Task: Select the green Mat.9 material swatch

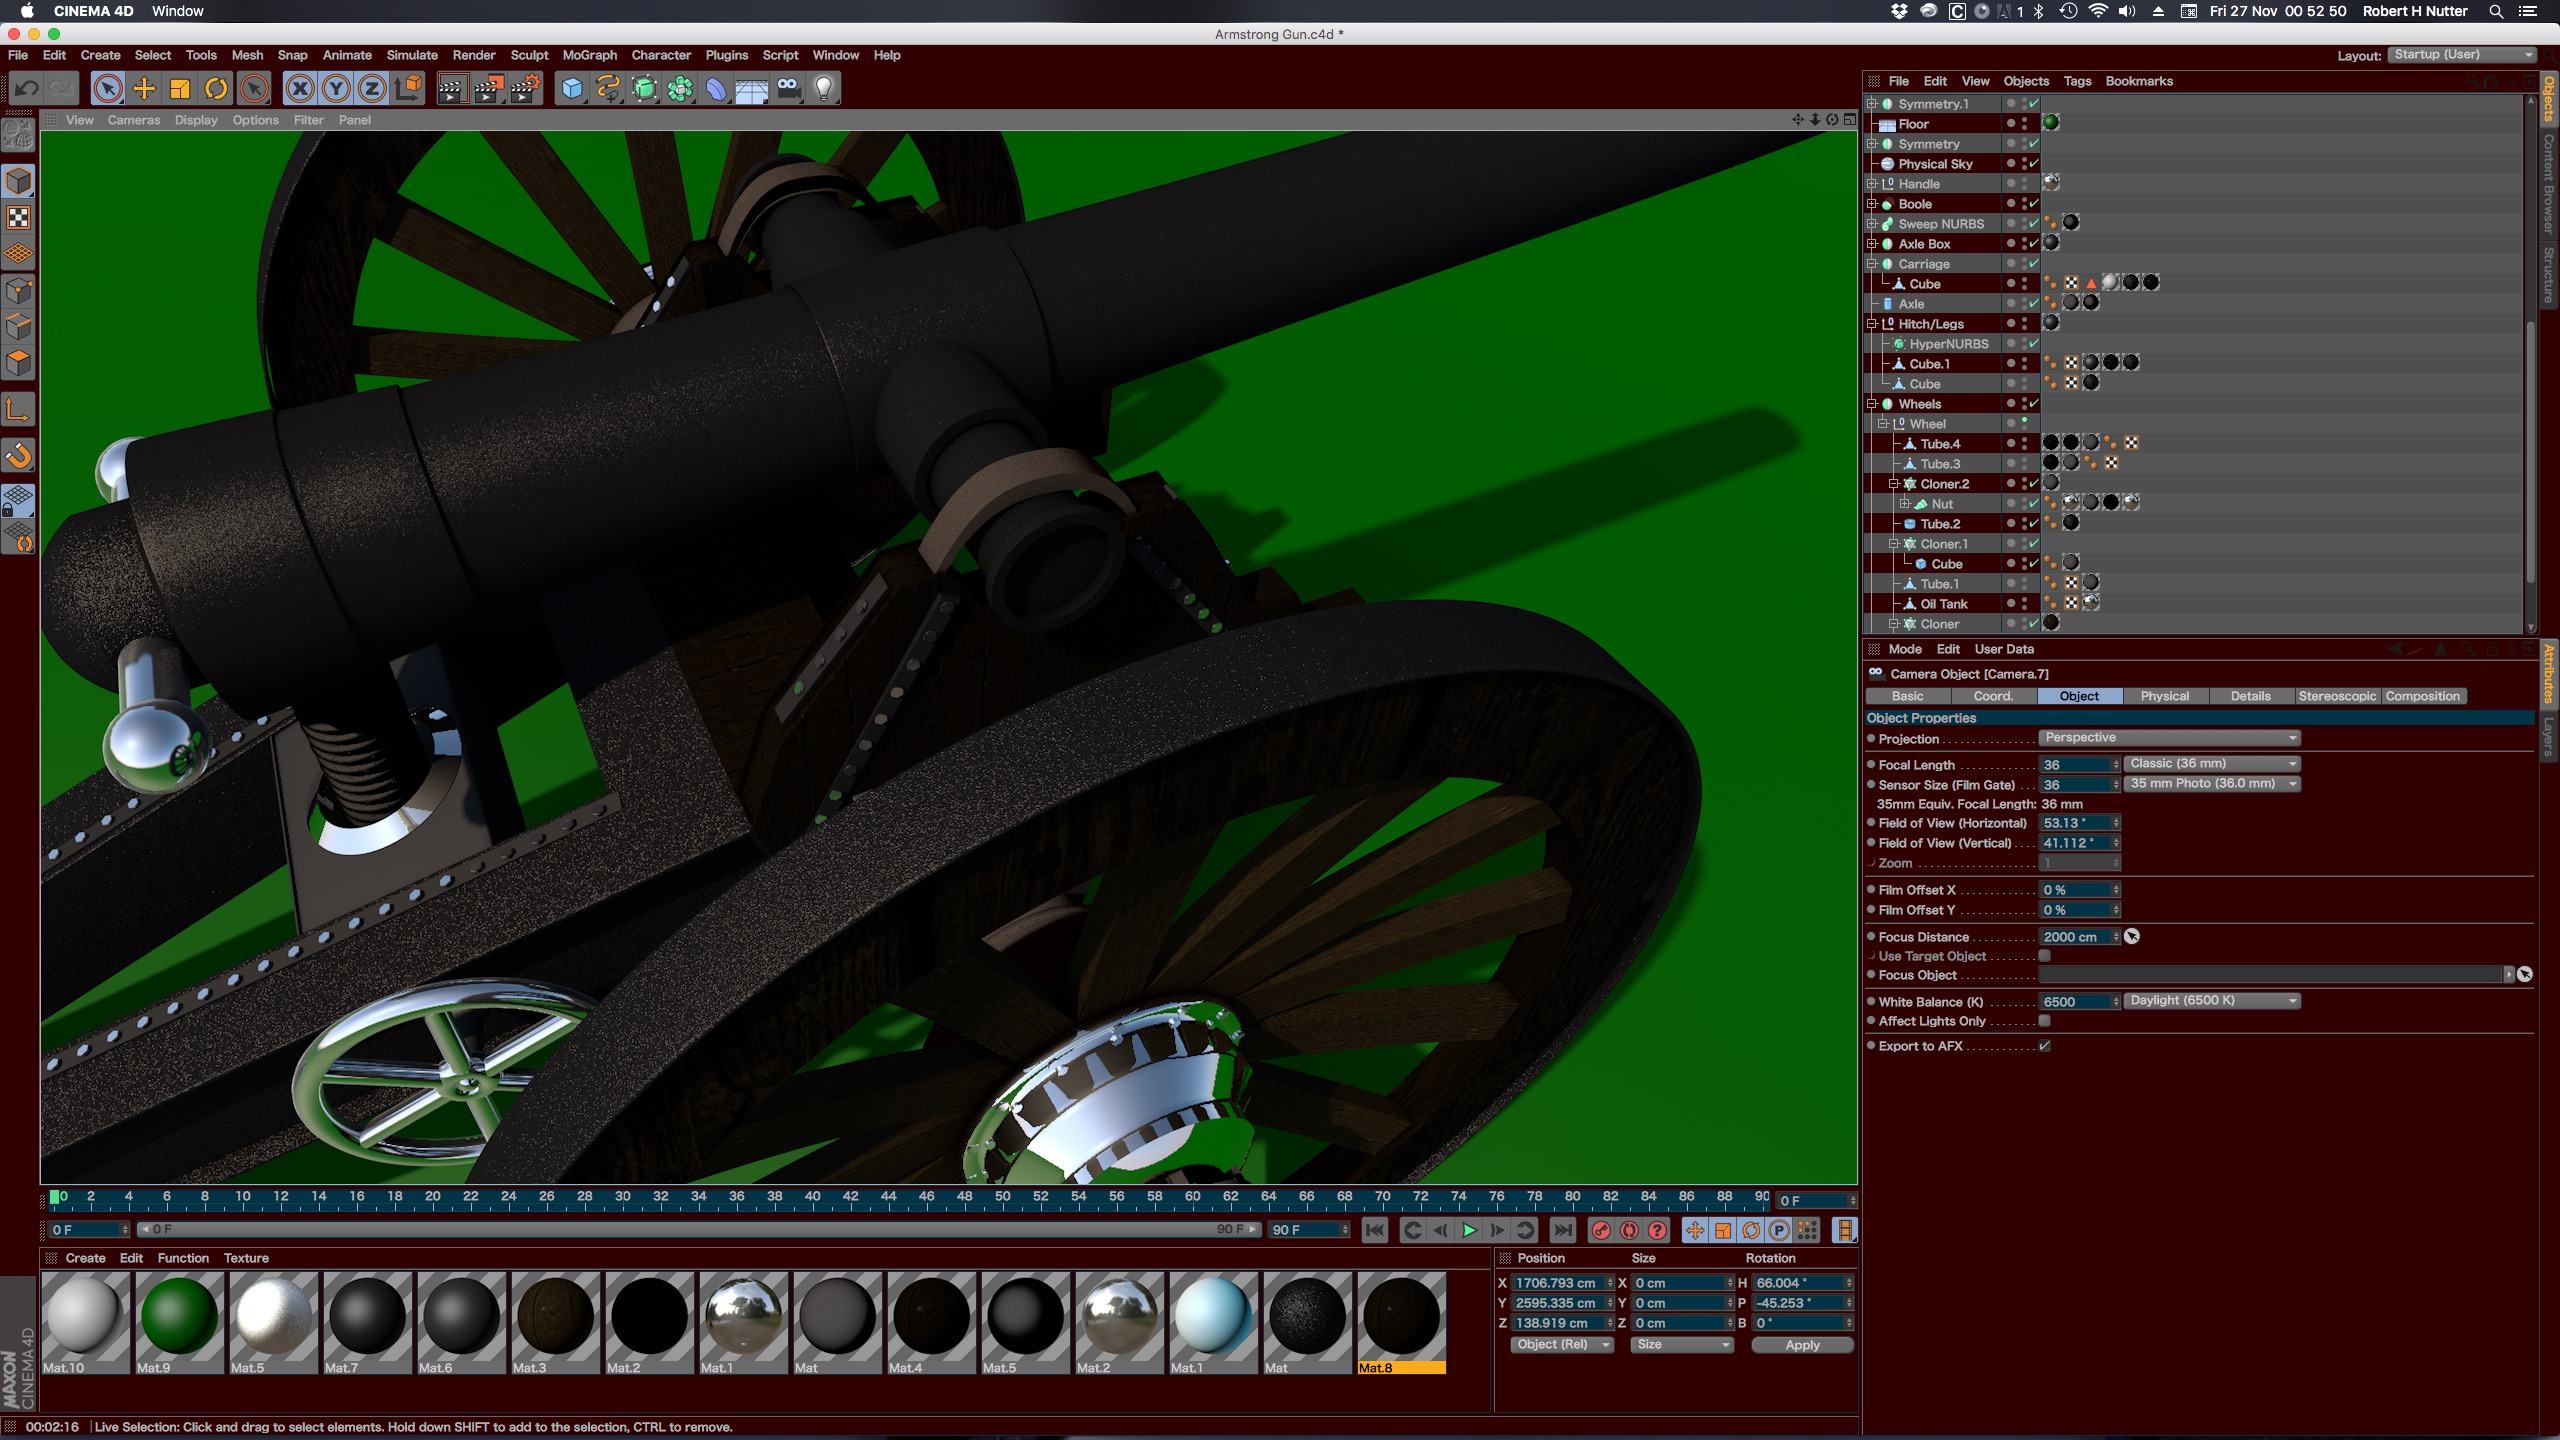Action: point(180,1322)
